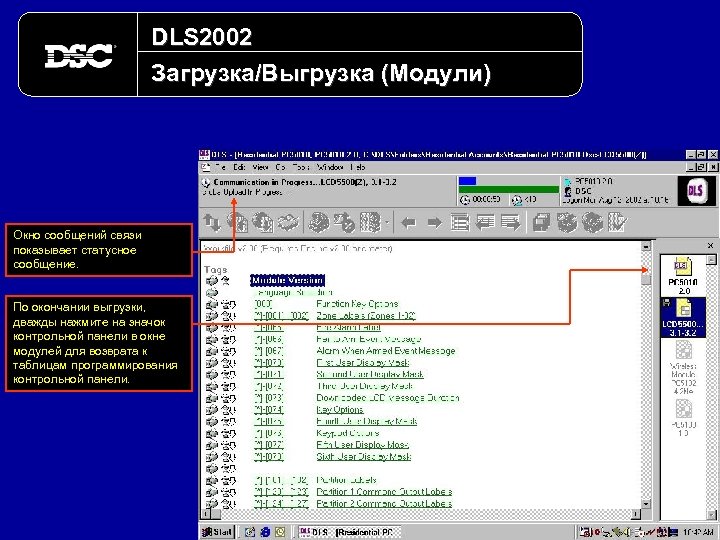The width and height of the screenshot is (720, 540).
Task: Select the Wireless Module PC5132 icon
Action: click(683, 368)
